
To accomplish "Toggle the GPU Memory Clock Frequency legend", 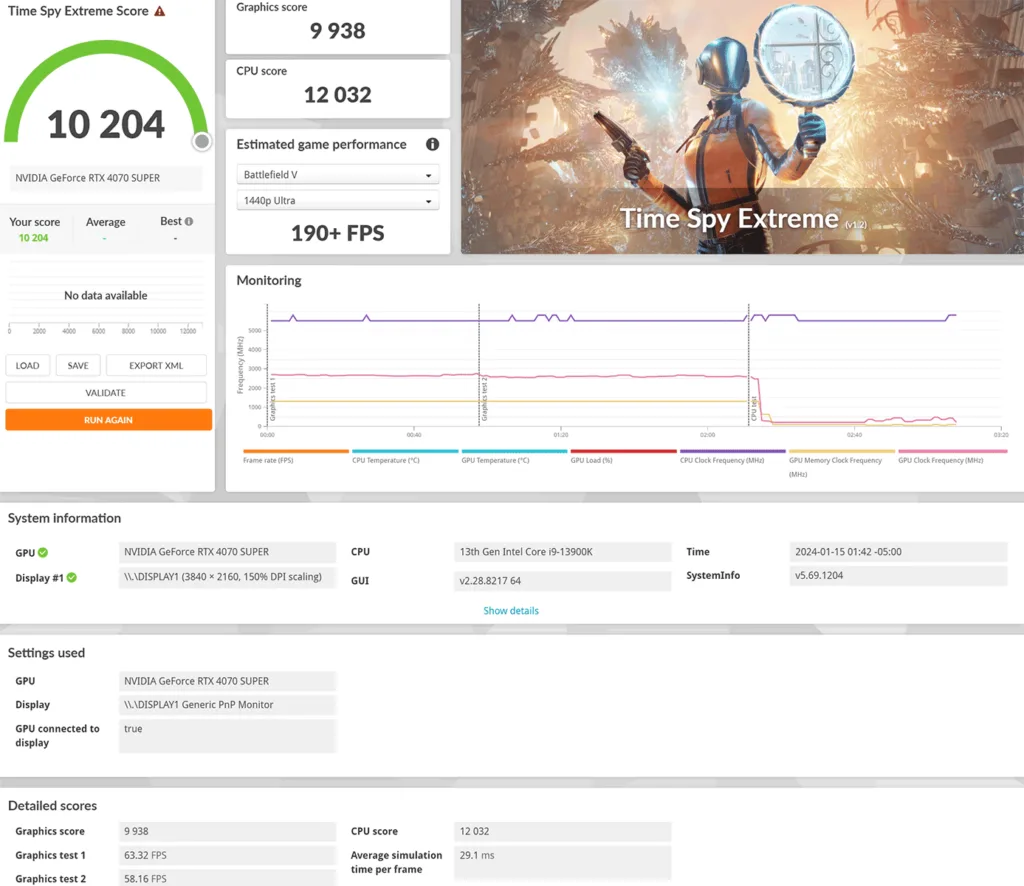I will 841,464.
